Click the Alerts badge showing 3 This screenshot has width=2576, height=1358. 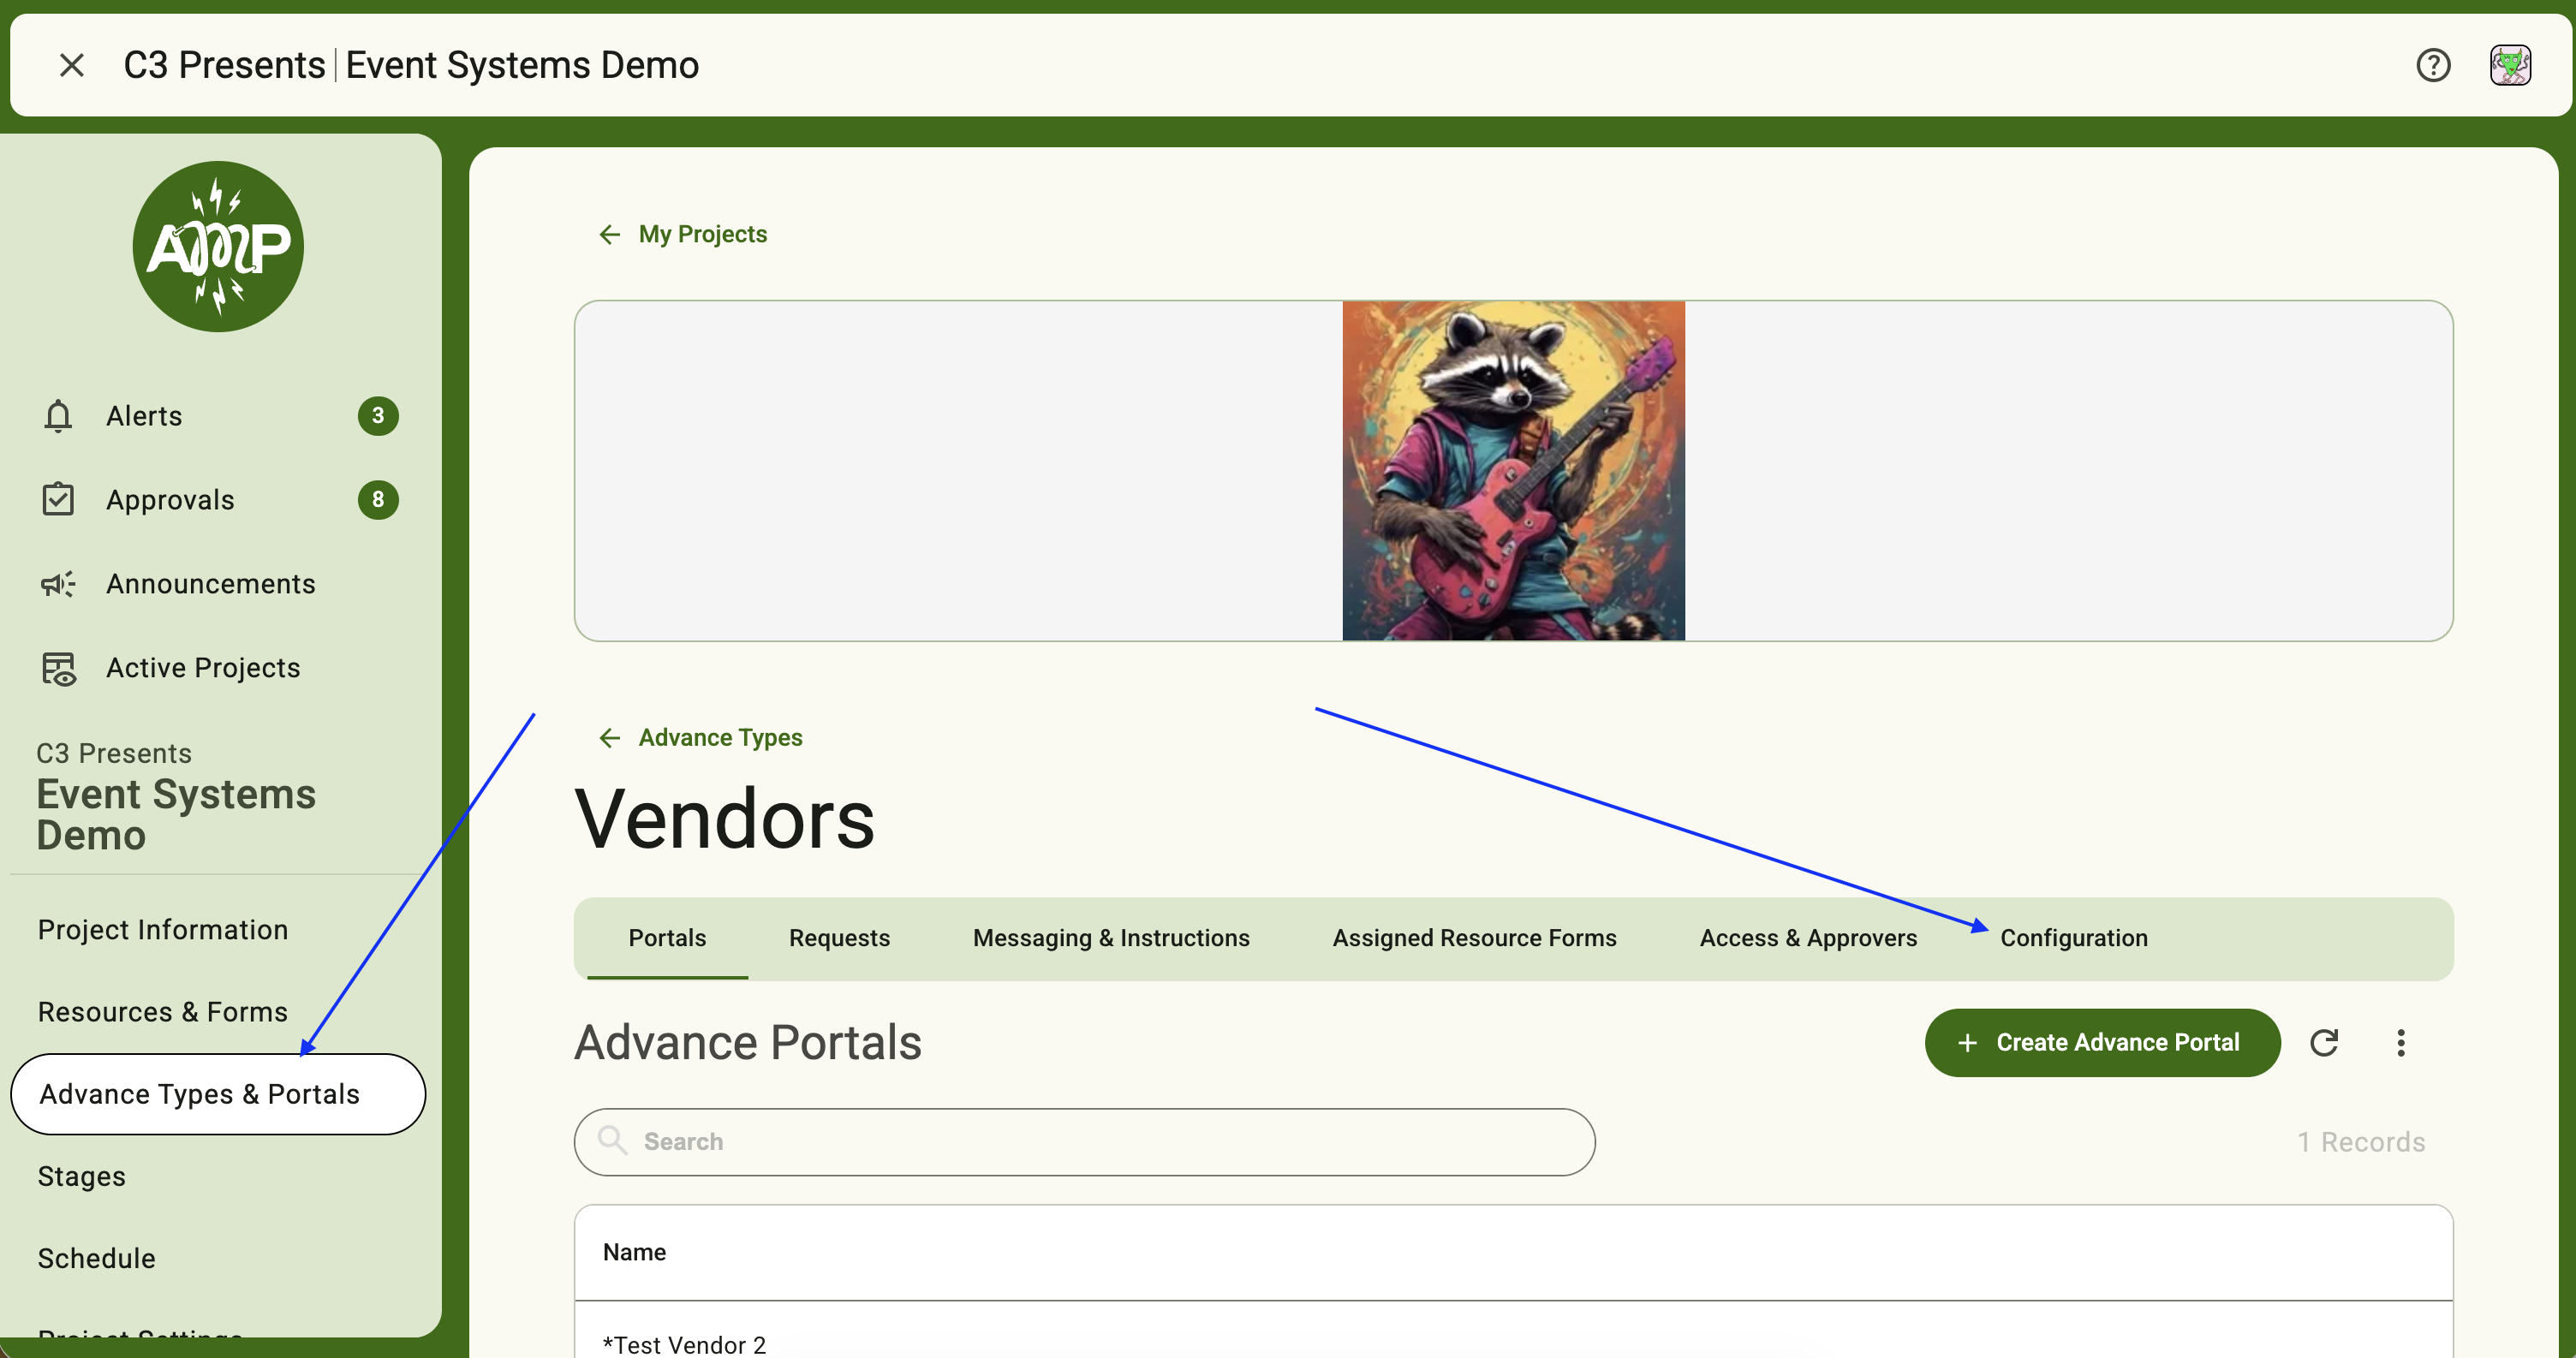coord(378,415)
